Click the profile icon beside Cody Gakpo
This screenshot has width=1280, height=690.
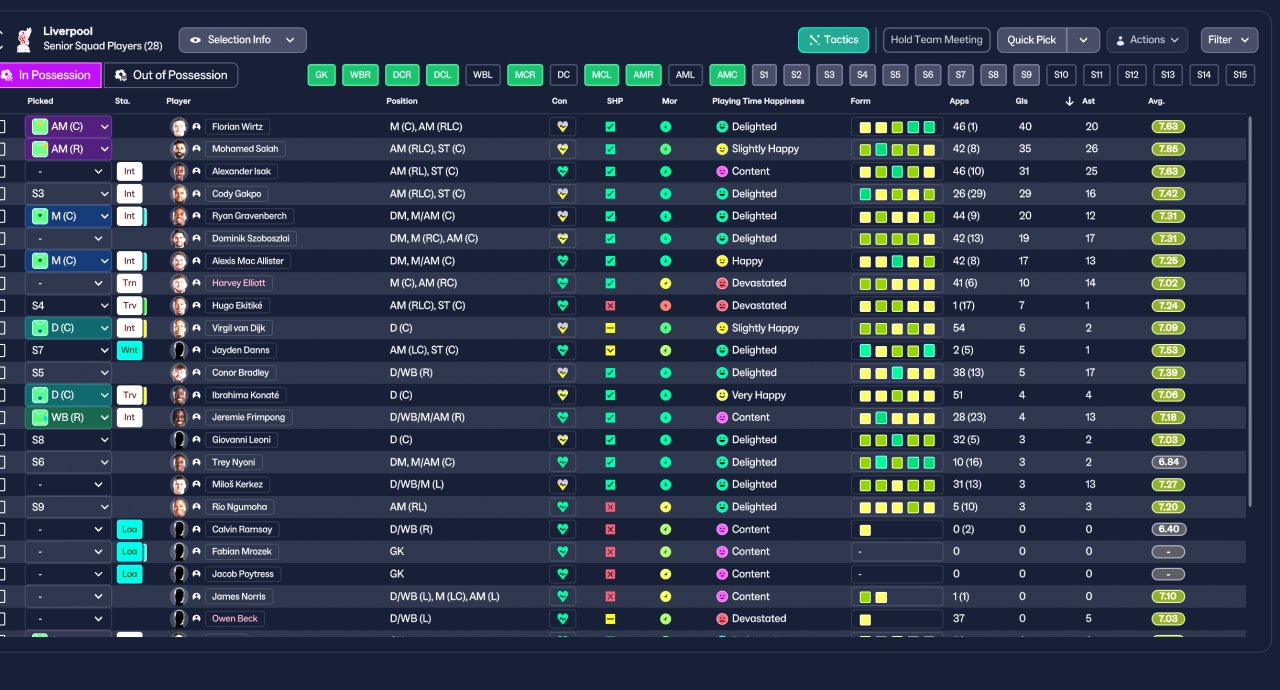click(197, 194)
